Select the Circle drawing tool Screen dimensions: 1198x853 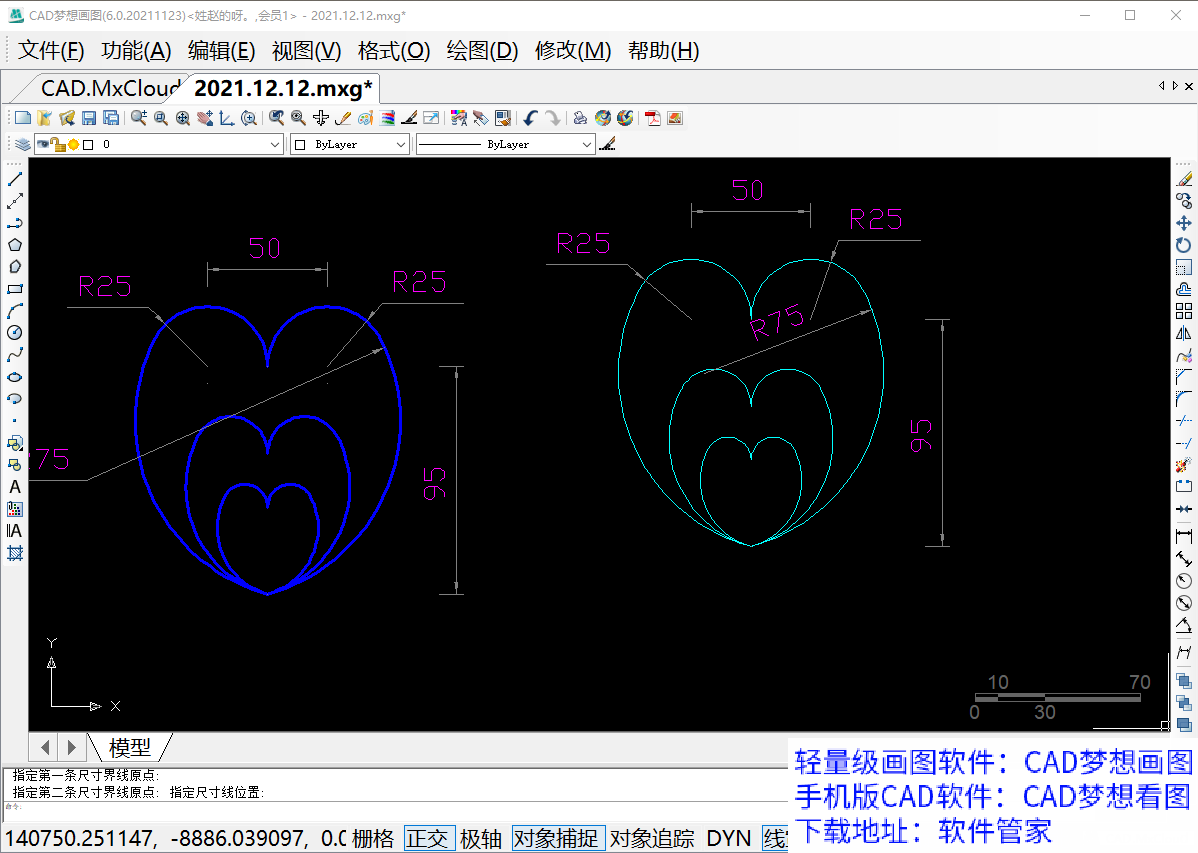(x=15, y=332)
